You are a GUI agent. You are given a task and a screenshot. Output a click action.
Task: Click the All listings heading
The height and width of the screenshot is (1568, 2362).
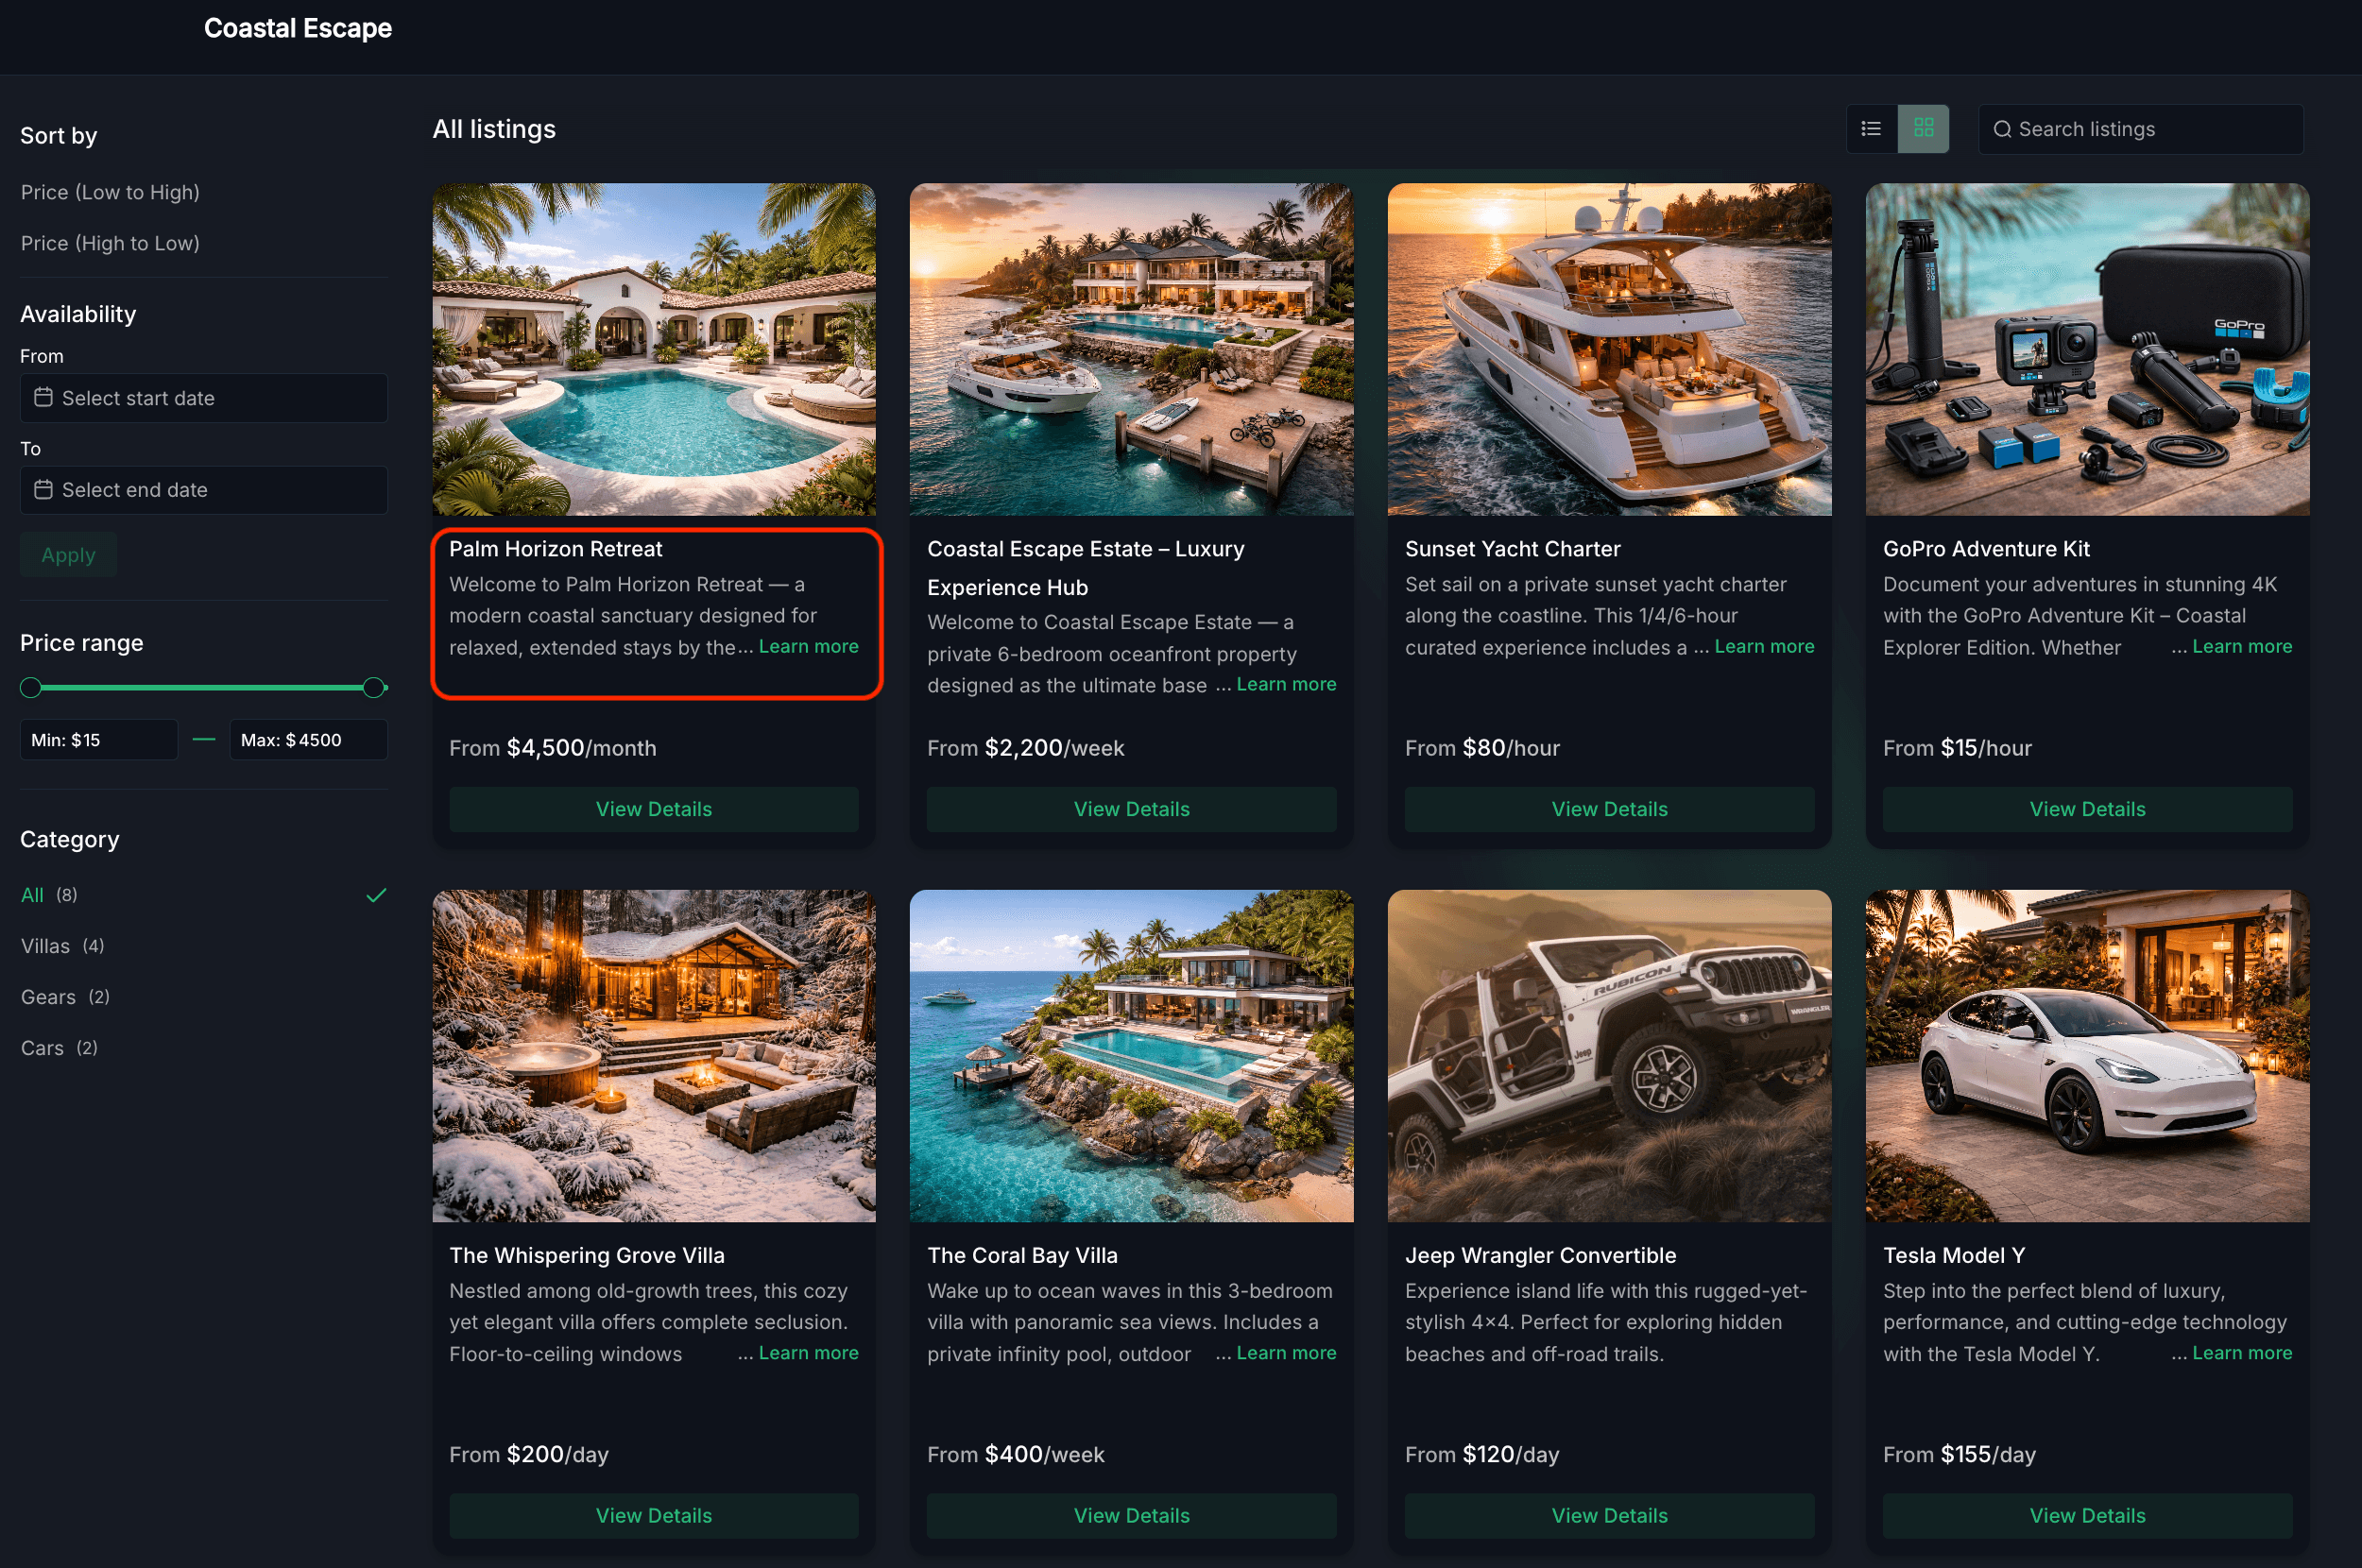[494, 129]
